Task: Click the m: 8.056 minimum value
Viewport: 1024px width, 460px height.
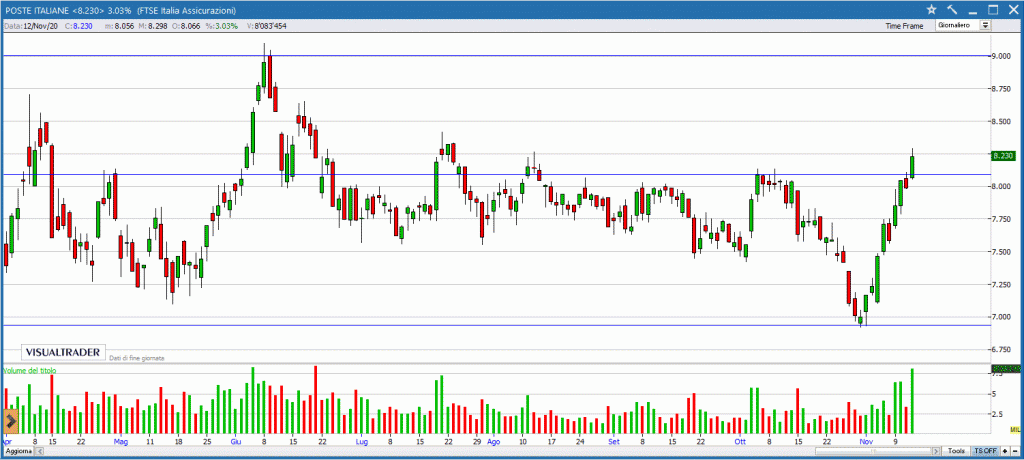Action: click(x=119, y=25)
